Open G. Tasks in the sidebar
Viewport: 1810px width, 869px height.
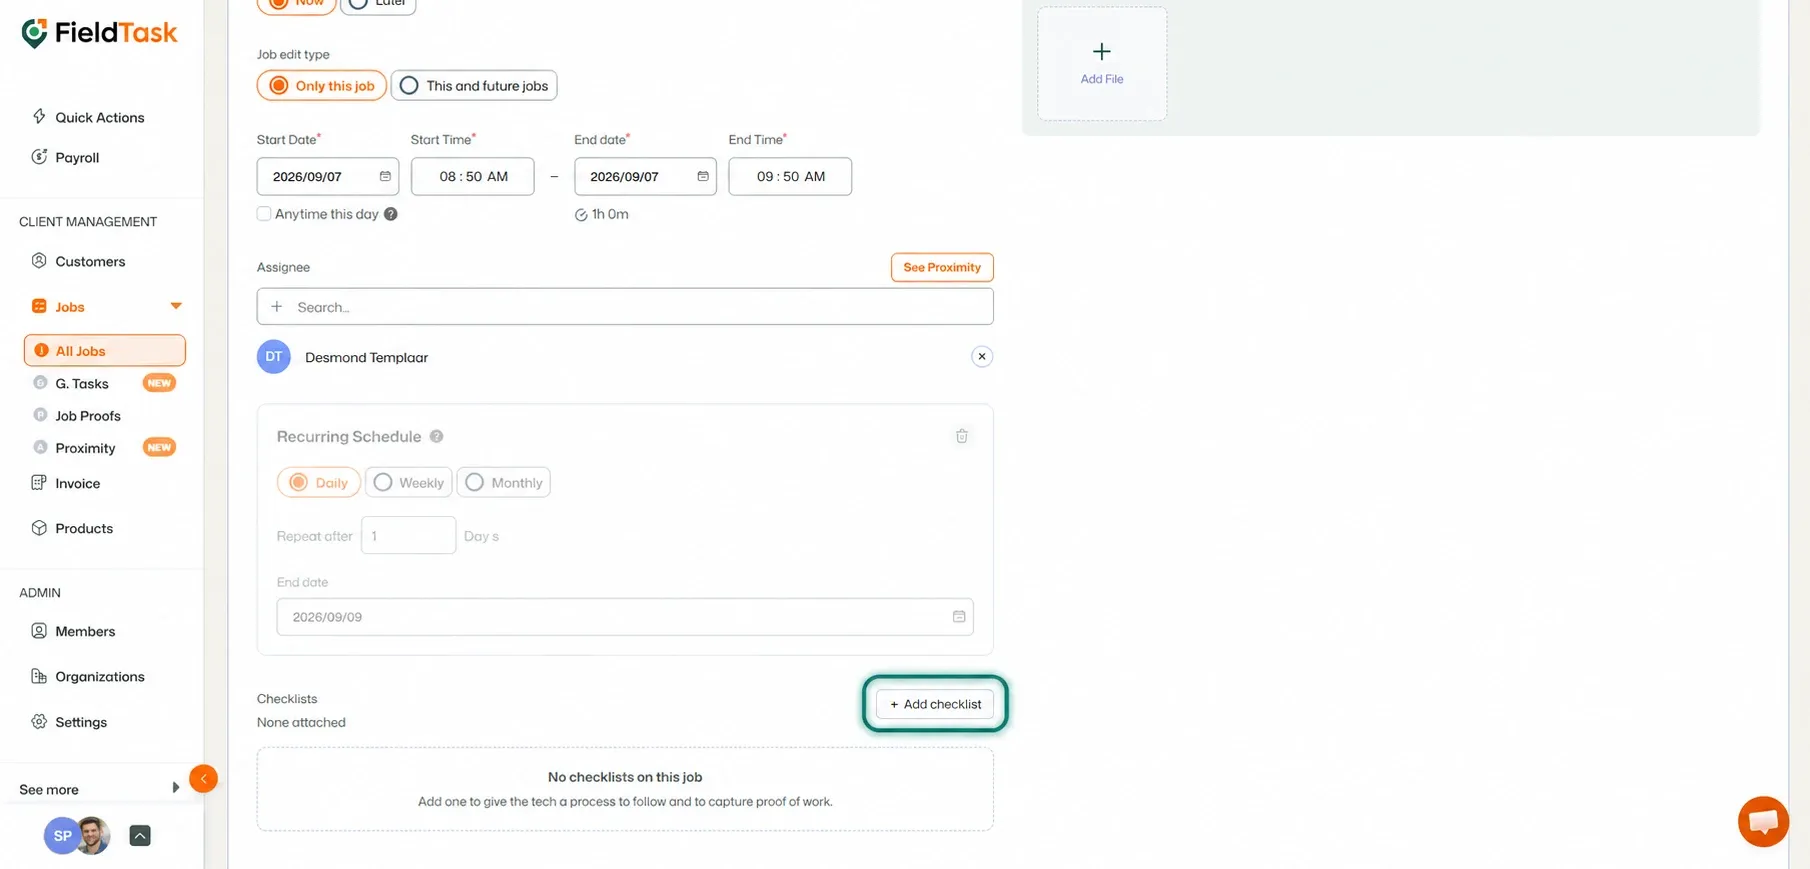82,383
